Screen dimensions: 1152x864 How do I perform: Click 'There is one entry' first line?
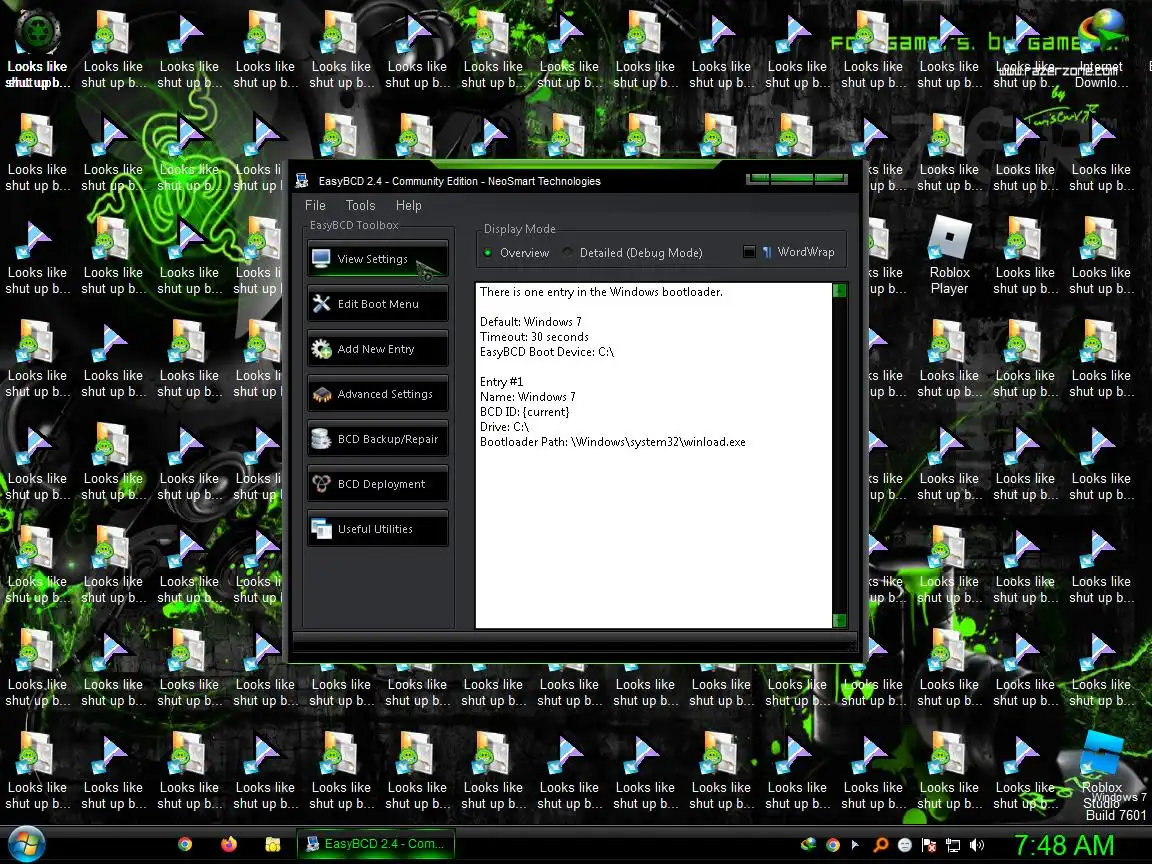click(601, 292)
